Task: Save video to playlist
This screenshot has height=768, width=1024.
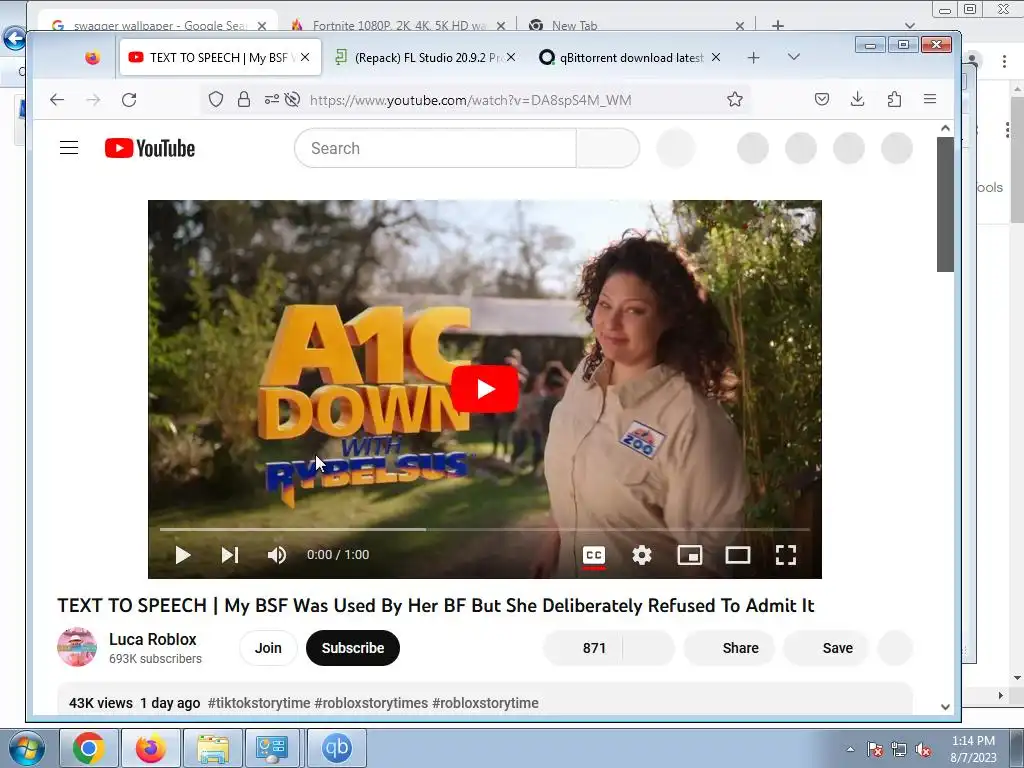Action: (x=825, y=648)
